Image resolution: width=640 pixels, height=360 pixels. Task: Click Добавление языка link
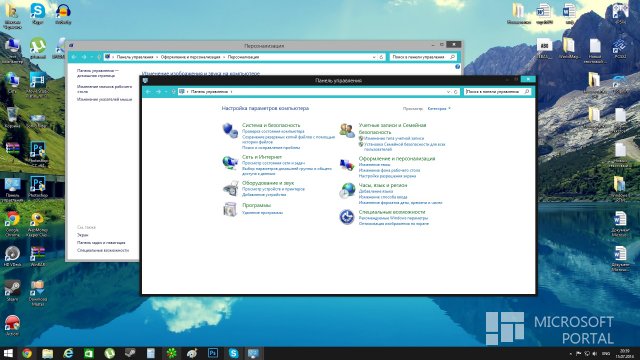pos(376,191)
